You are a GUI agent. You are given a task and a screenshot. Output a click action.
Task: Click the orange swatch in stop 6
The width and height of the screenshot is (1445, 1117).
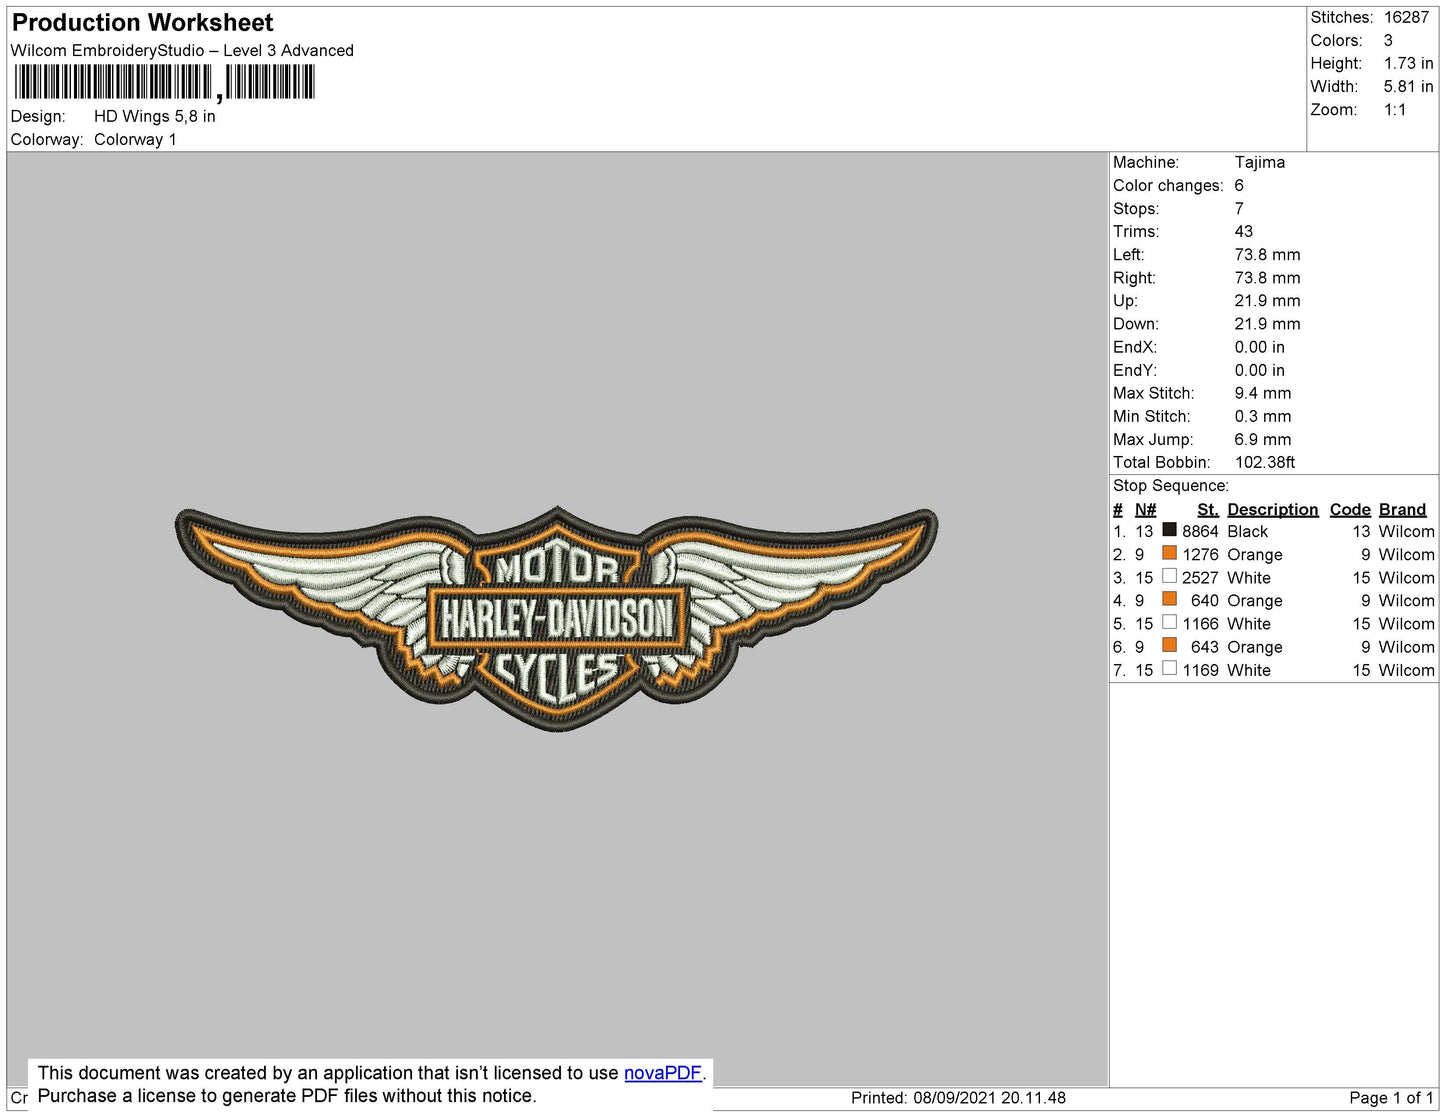(1169, 645)
